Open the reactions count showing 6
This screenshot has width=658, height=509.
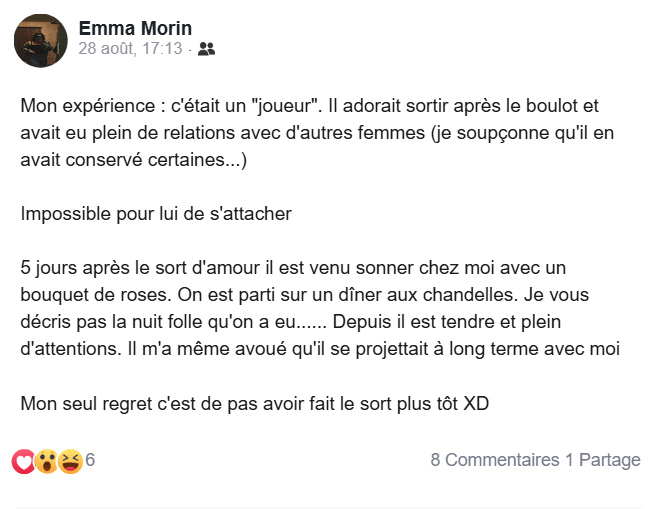click(90, 460)
